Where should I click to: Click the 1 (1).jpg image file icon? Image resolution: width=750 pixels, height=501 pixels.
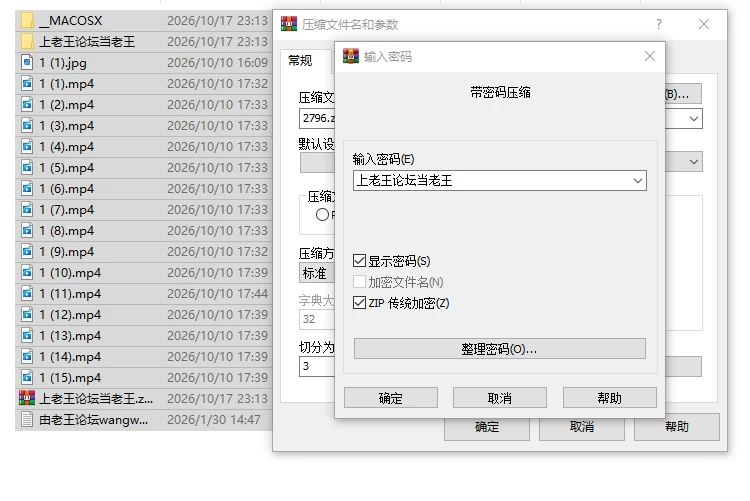27,63
